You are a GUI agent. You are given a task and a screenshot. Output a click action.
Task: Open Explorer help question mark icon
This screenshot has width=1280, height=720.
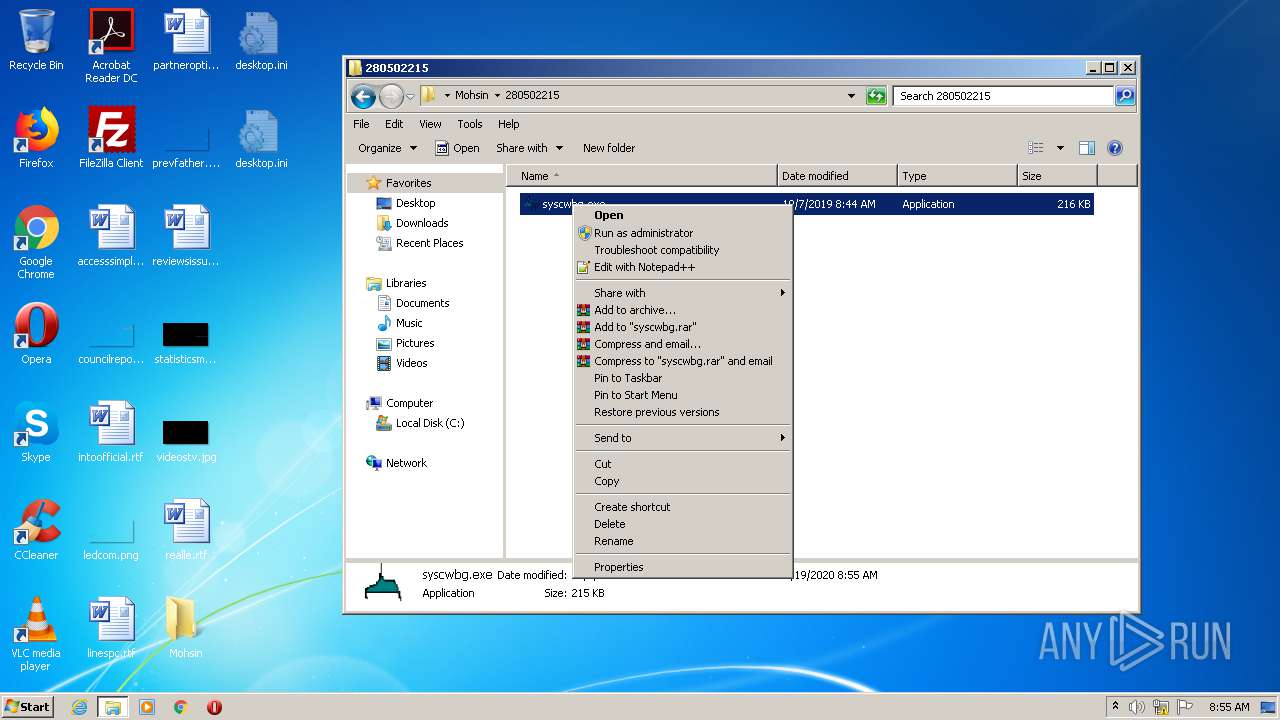click(1115, 148)
